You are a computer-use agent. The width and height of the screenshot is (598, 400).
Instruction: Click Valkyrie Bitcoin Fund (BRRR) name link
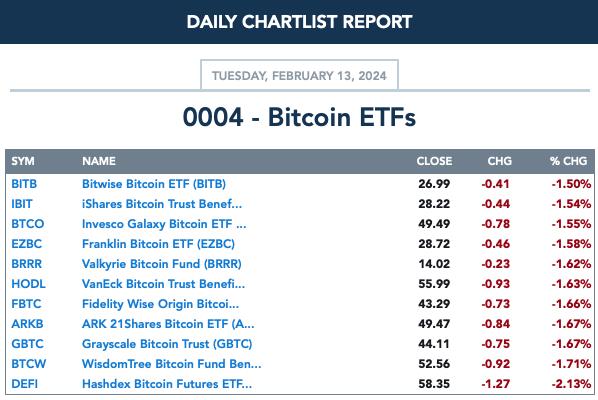(x=162, y=264)
